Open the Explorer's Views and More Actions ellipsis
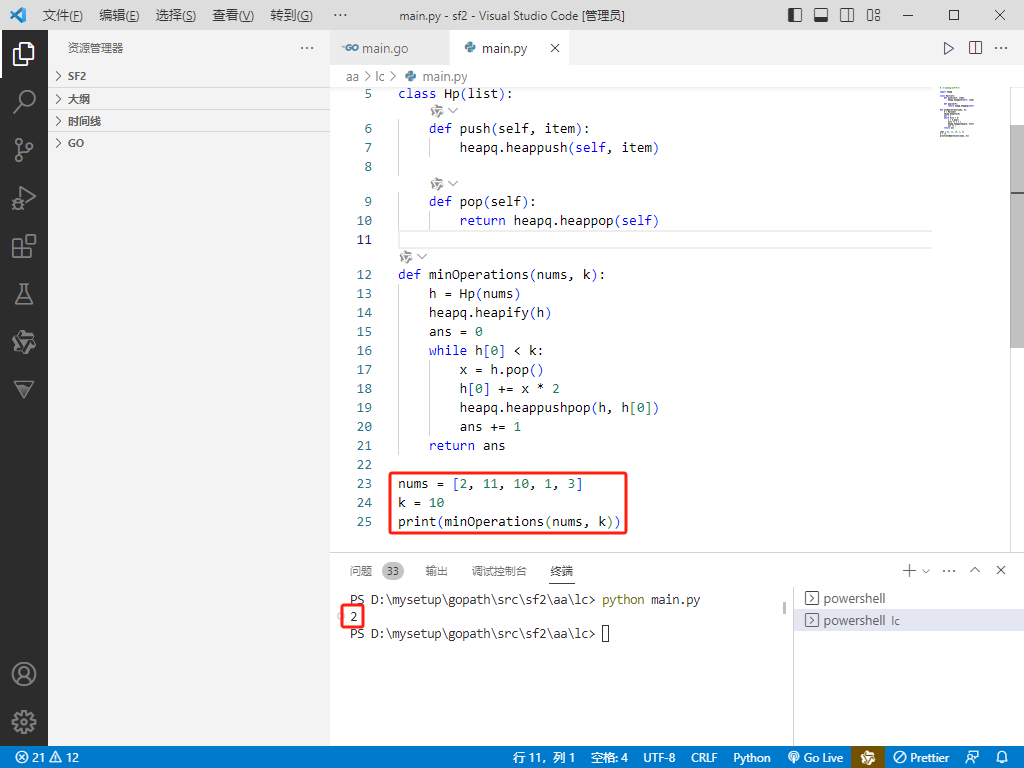The image size is (1024, 768). 307,48
